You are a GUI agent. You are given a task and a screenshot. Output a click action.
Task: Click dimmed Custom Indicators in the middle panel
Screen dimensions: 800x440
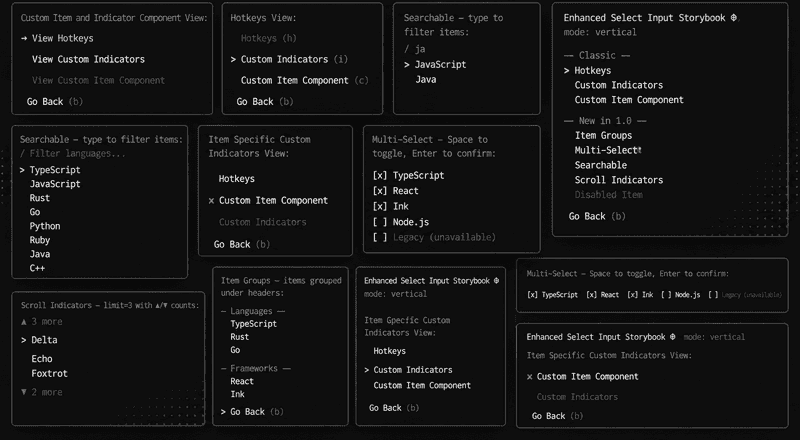[263, 222]
